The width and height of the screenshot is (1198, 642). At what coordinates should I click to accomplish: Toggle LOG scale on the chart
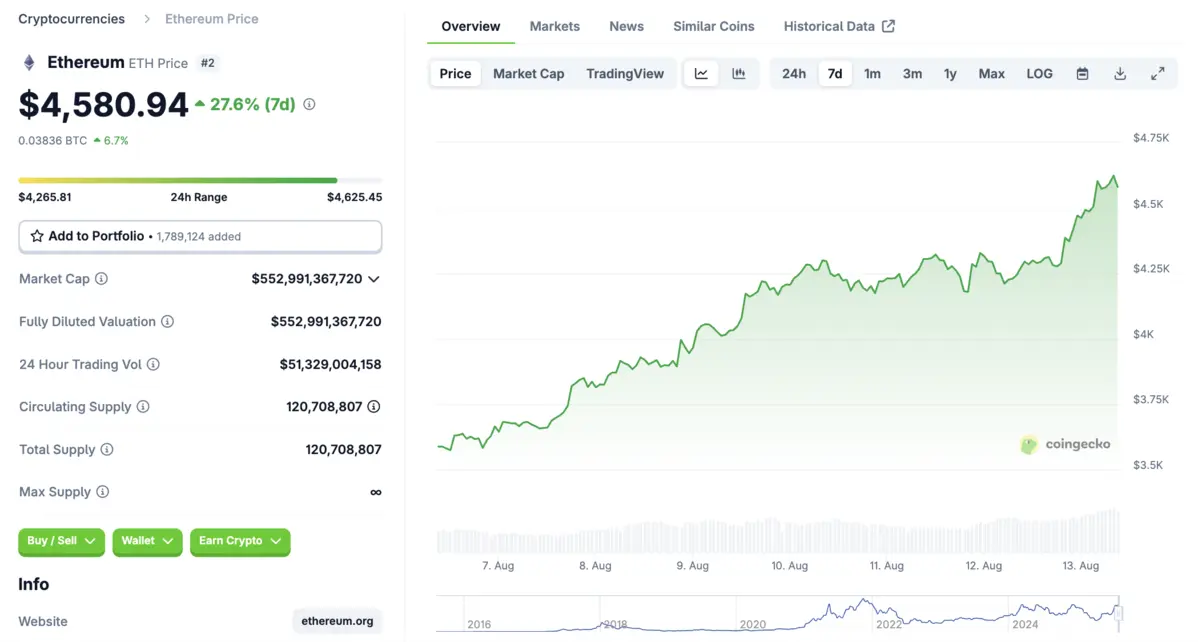pos(1039,73)
